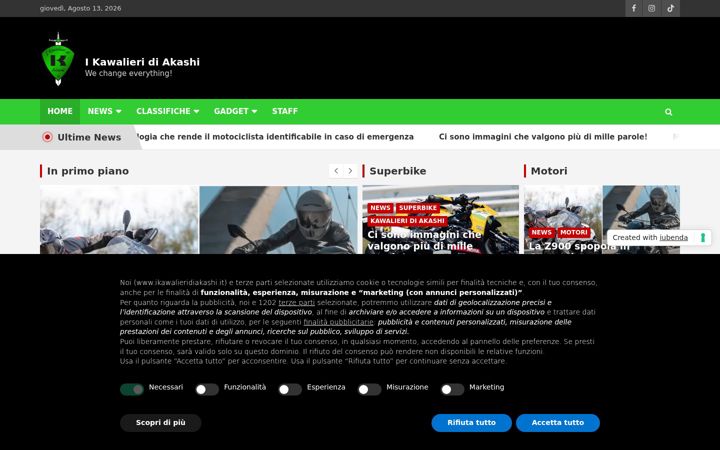
Task: Open the Instagram social icon
Action: [x=652, y=8]
